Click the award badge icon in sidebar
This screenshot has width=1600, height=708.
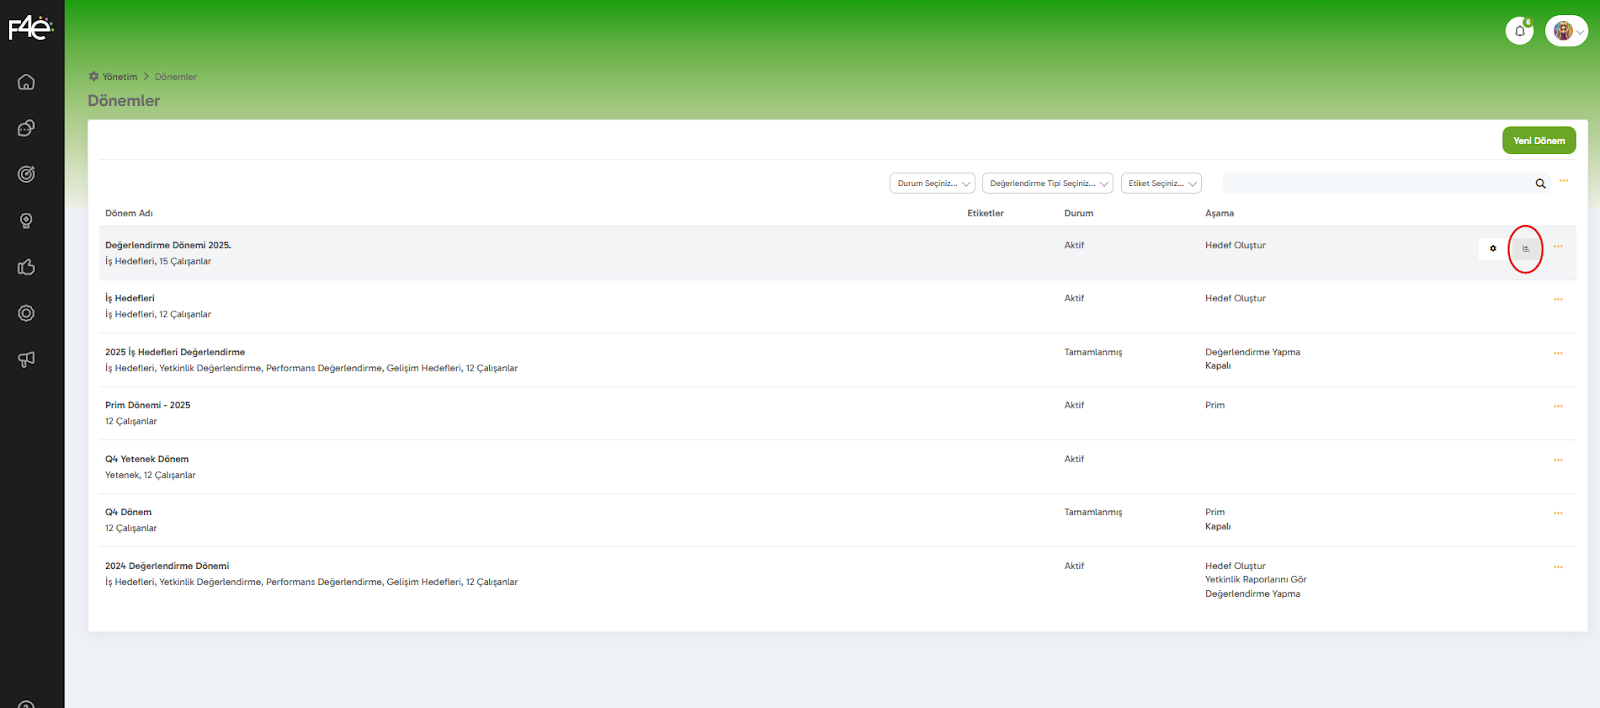tap(26, 220)
